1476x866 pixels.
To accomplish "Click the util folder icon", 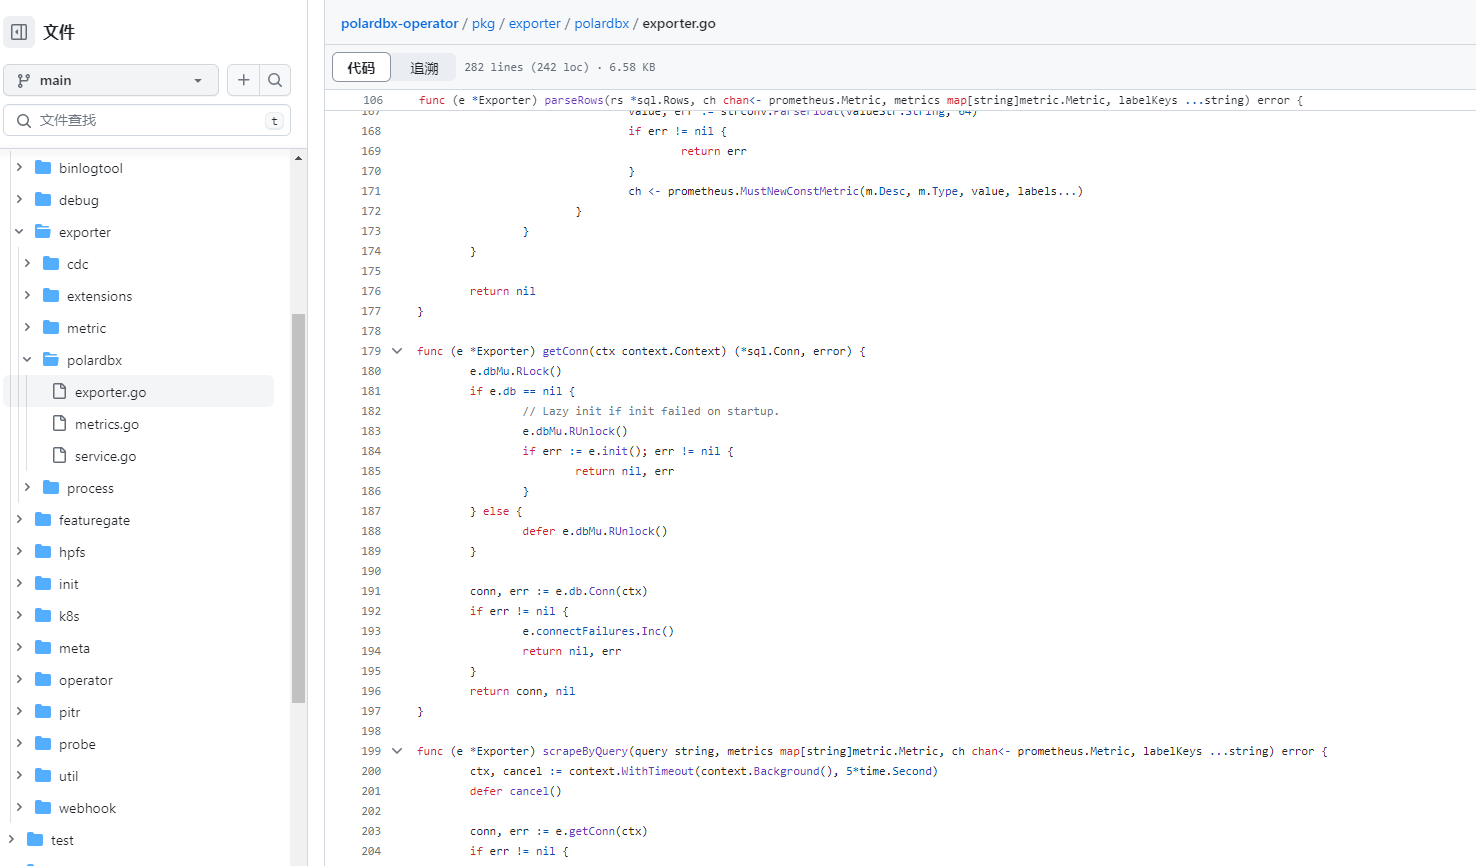I will pyautogui.click(x=43, y=776).
